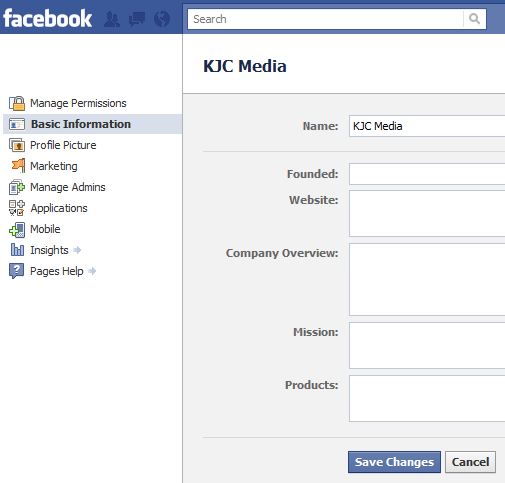The image size is (505, 483).
Task: Click into the Founded field
Action: click(x=427, y=174)
